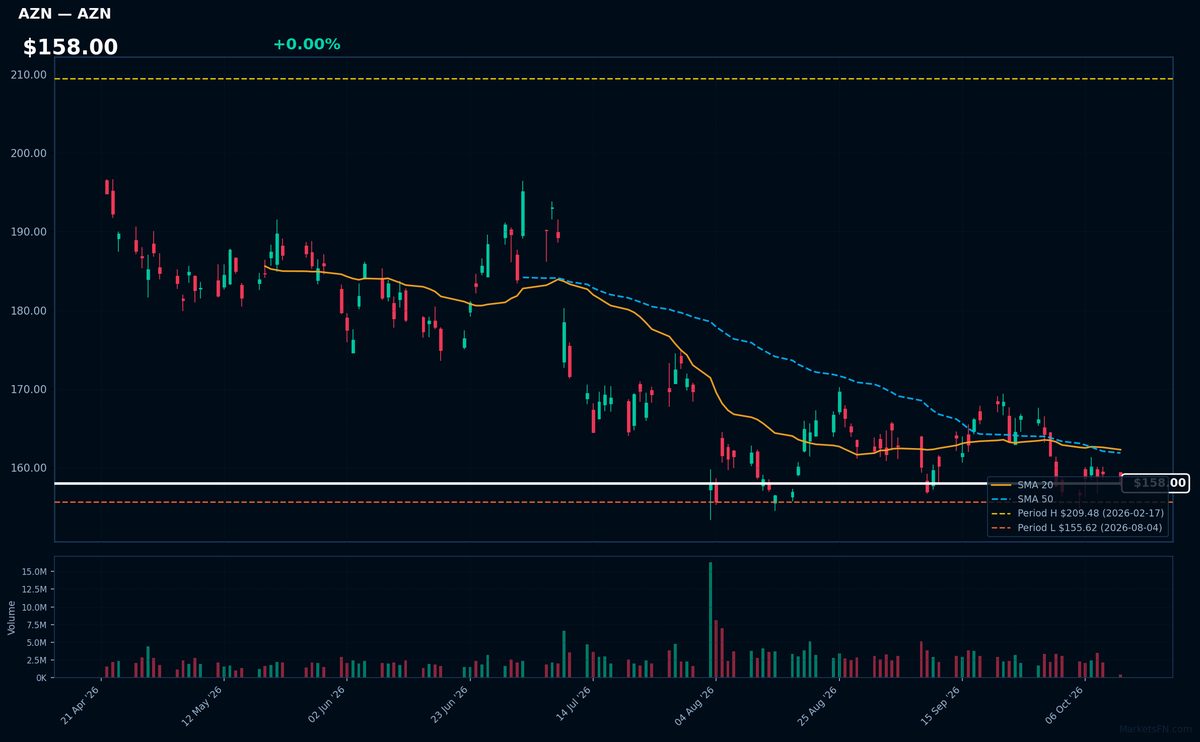Screen dimensions: 1200x742
Task: Click the AZN — AZN chart title
Action: [x=65, y=14]
